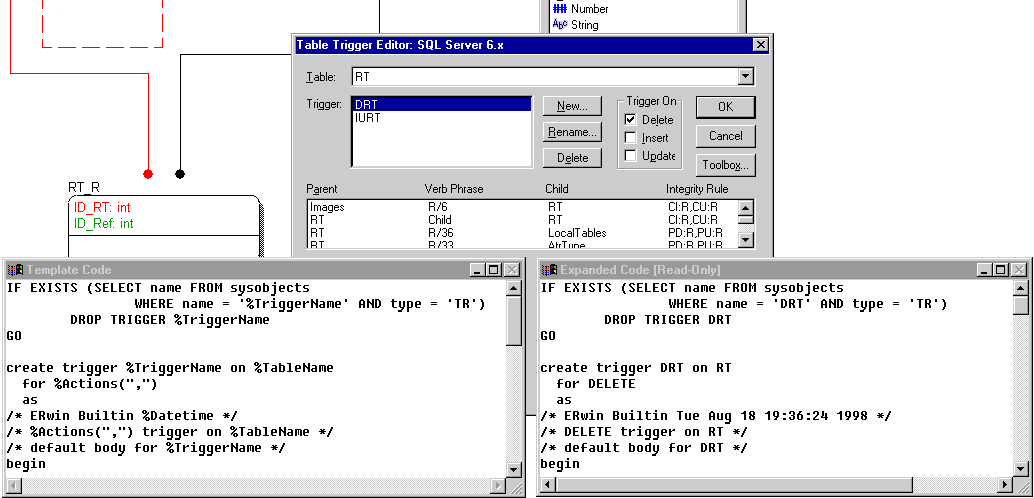Open the Toolbox... button

click(725, 165)
